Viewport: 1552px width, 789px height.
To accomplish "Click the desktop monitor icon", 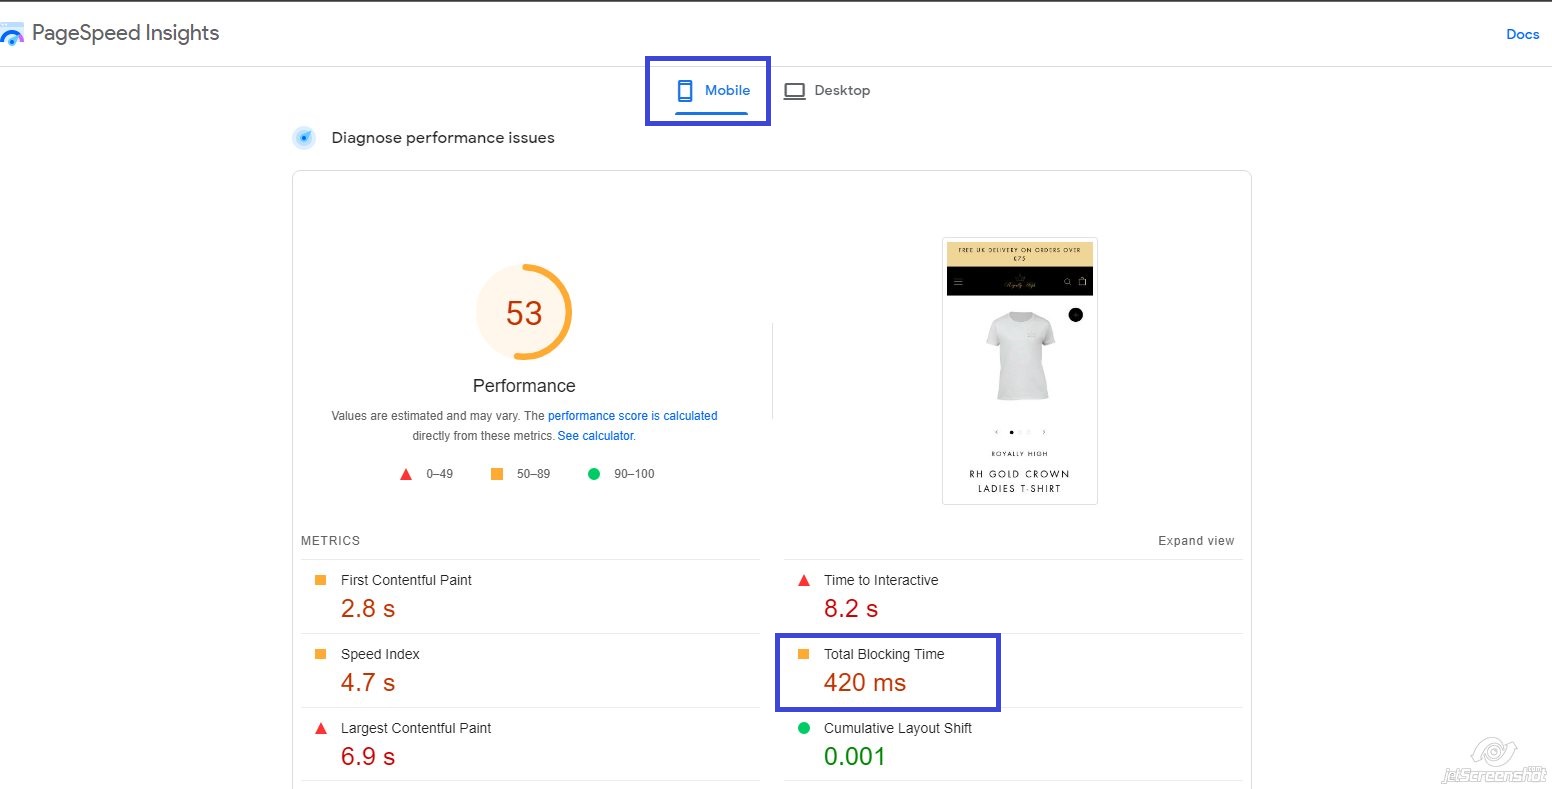I will pos(794,91).
